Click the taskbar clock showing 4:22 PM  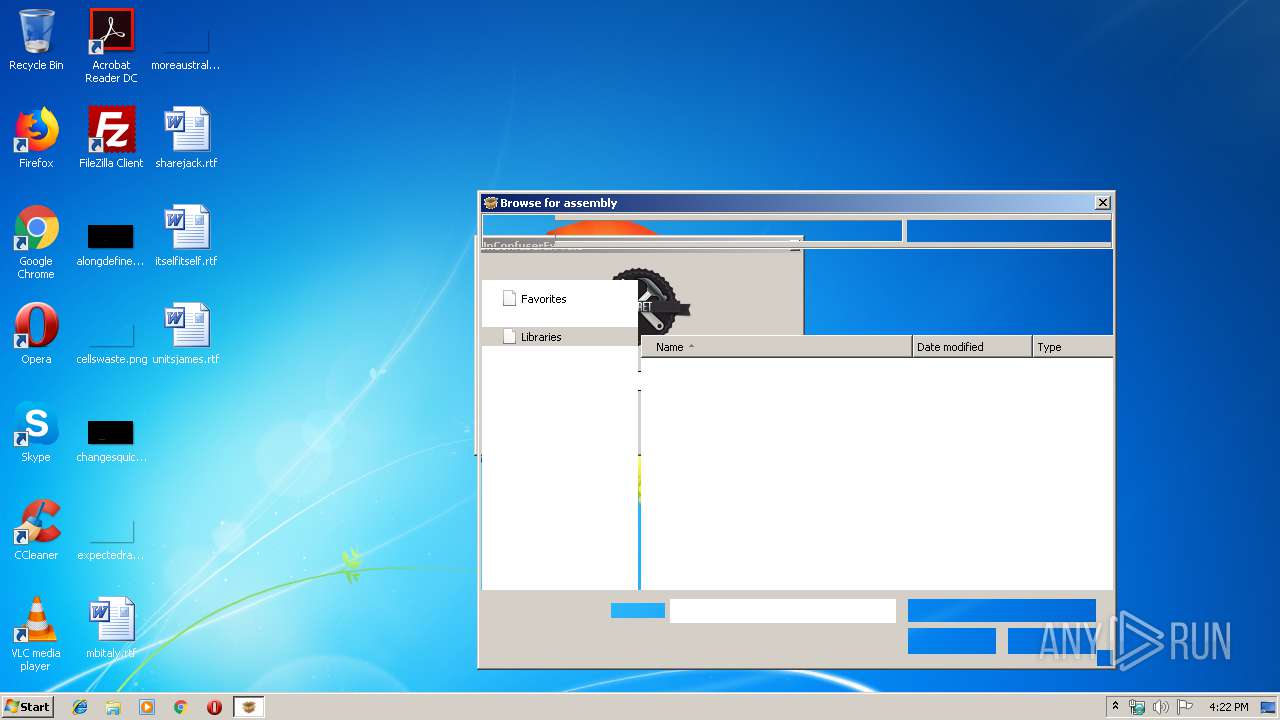1228,707
